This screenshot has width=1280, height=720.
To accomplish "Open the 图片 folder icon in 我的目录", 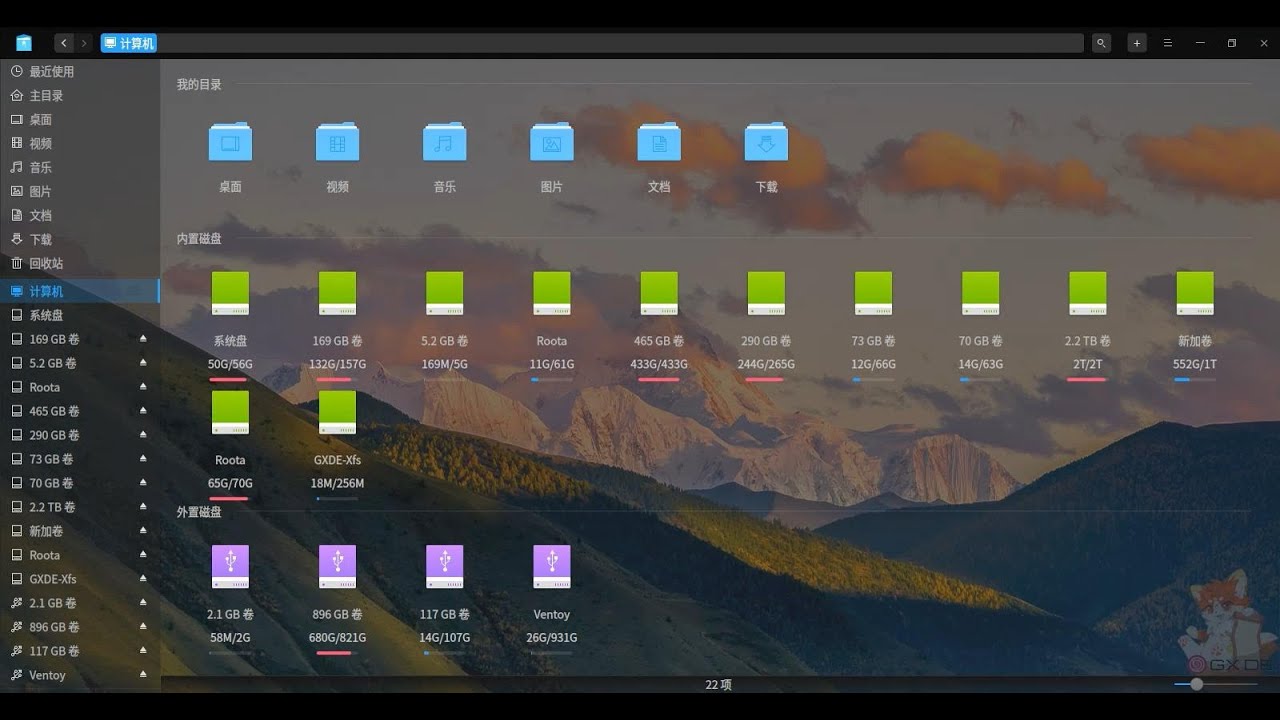I will coord(551,143).
